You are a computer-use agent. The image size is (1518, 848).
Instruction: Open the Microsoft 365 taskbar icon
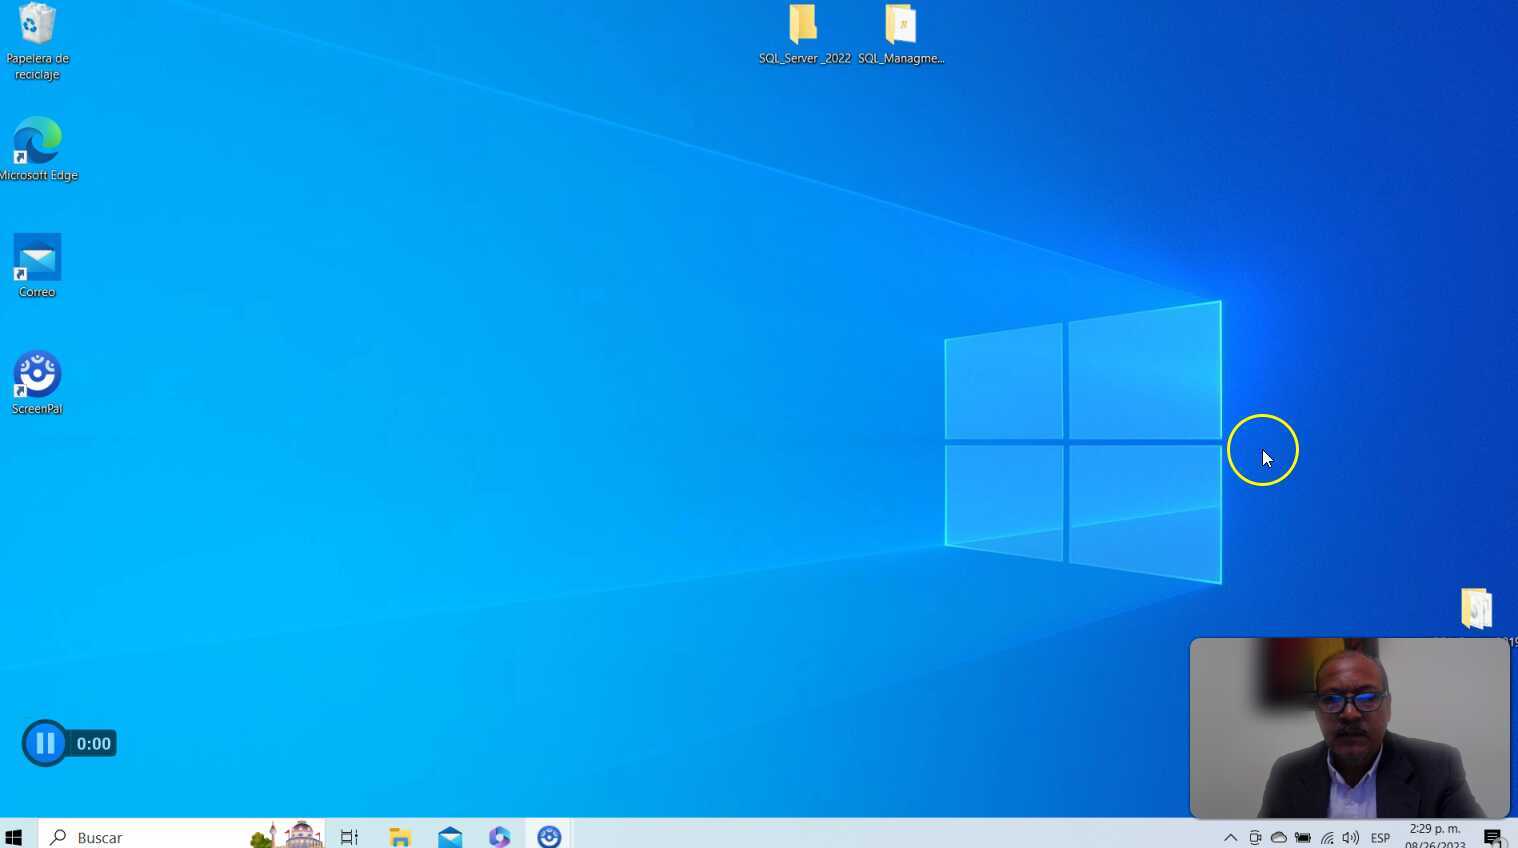coord(500,837)
